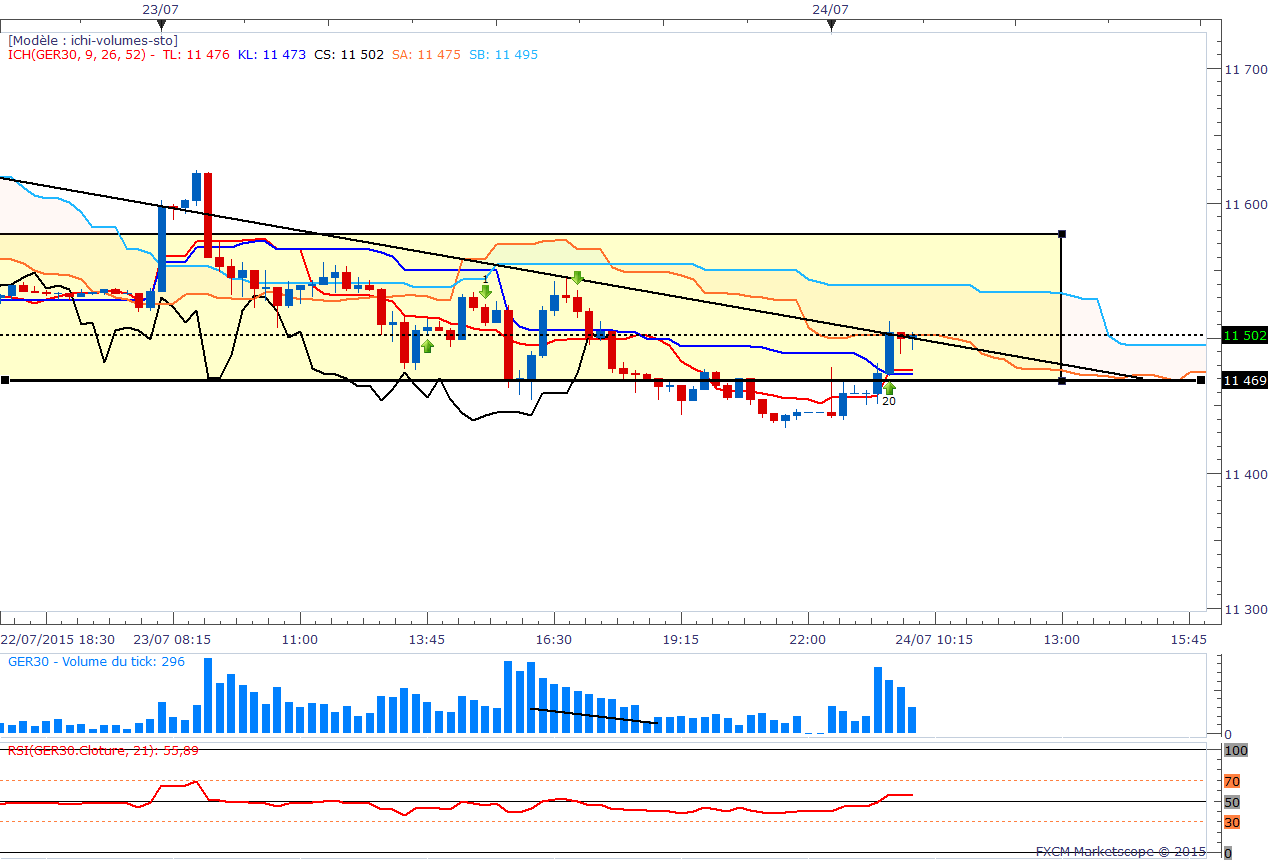
Task: Click the 24/07 date marker triangle
Action: coord(831,26)
